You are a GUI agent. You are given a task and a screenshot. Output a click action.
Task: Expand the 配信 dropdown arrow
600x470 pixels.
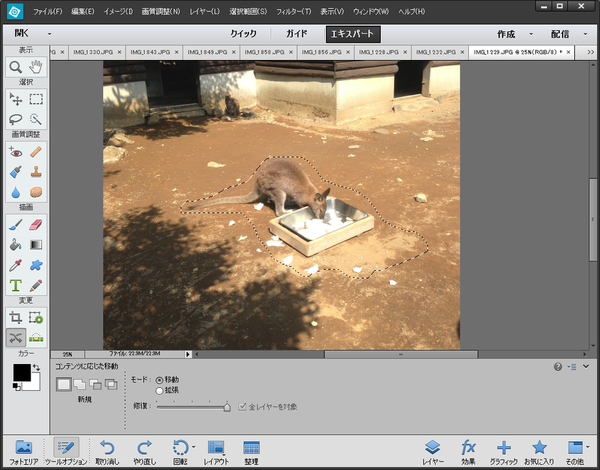pos(585,34)
